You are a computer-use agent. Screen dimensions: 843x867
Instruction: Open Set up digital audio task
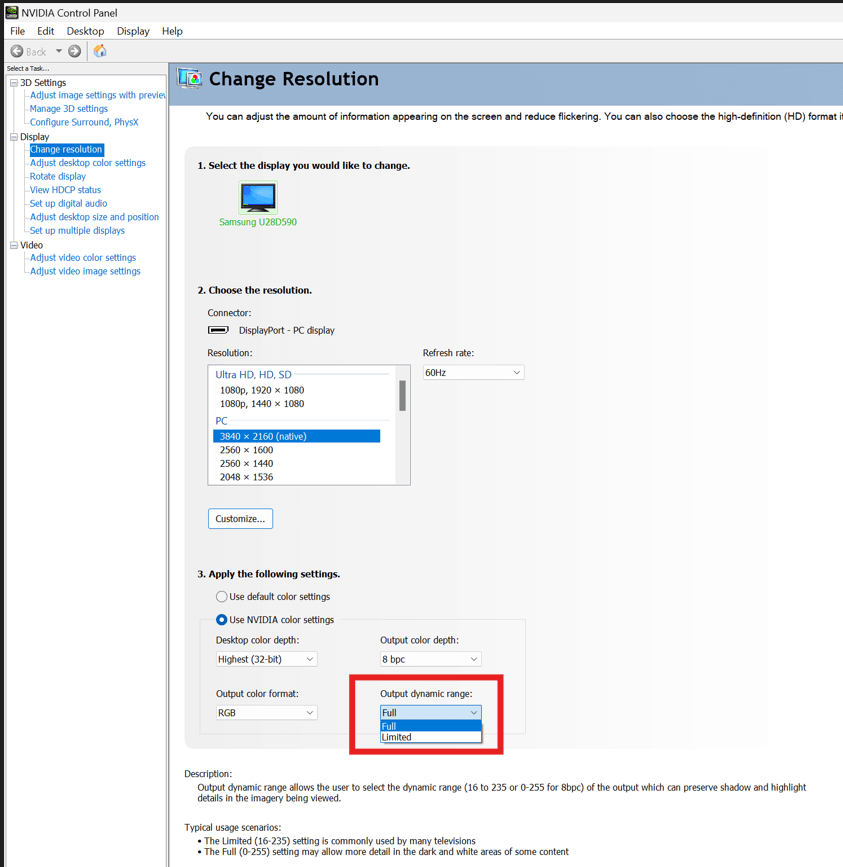tap(69, 203)
